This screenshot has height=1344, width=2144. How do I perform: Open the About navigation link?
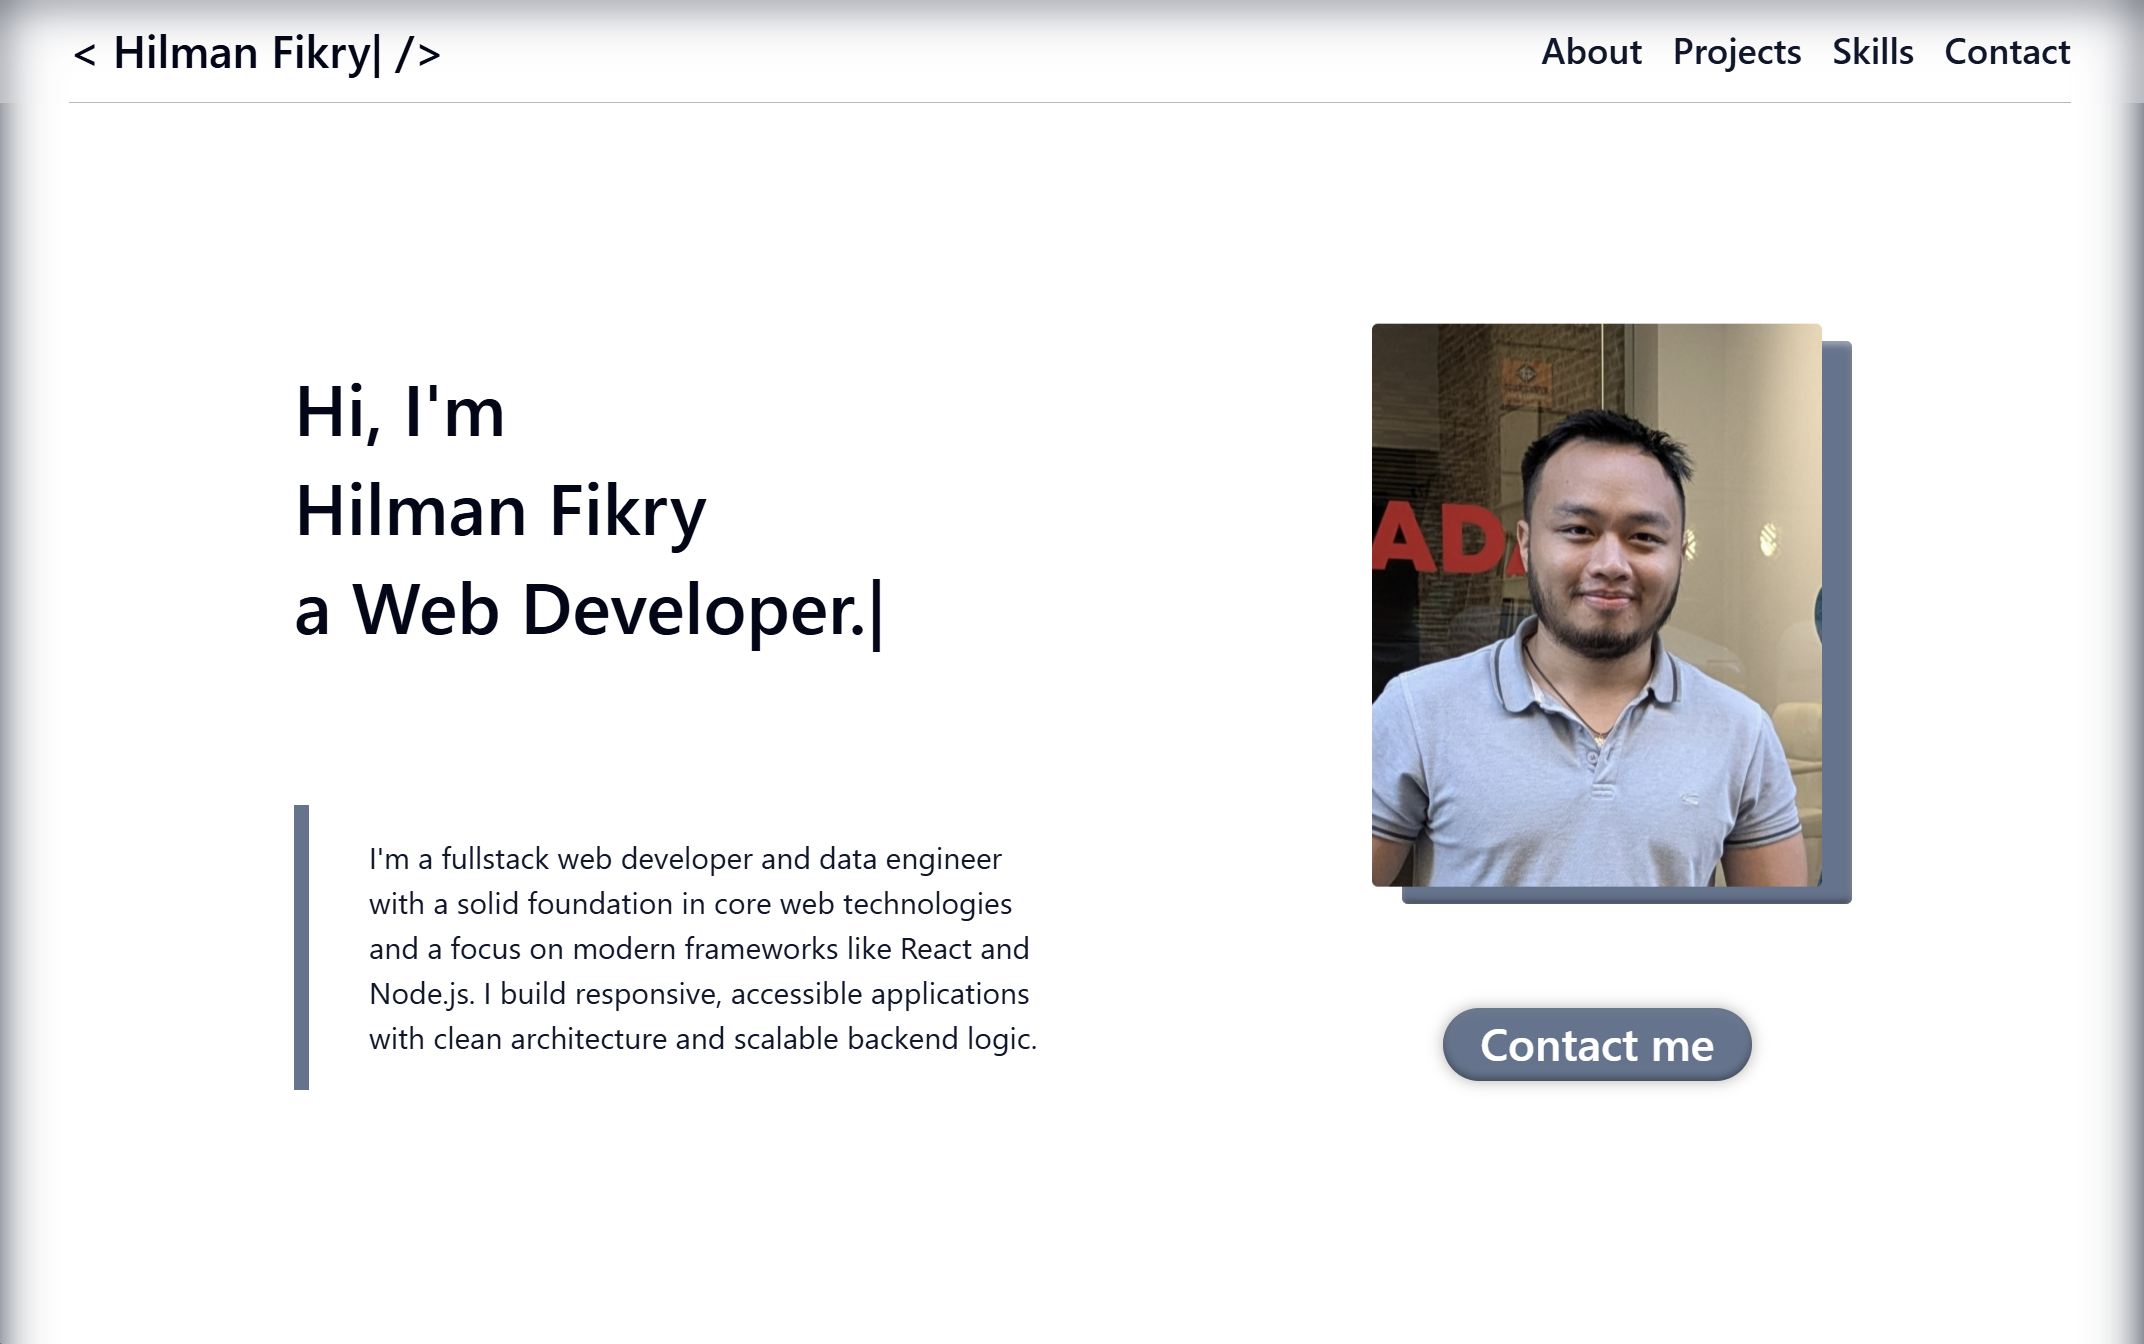coord(1591,52)
